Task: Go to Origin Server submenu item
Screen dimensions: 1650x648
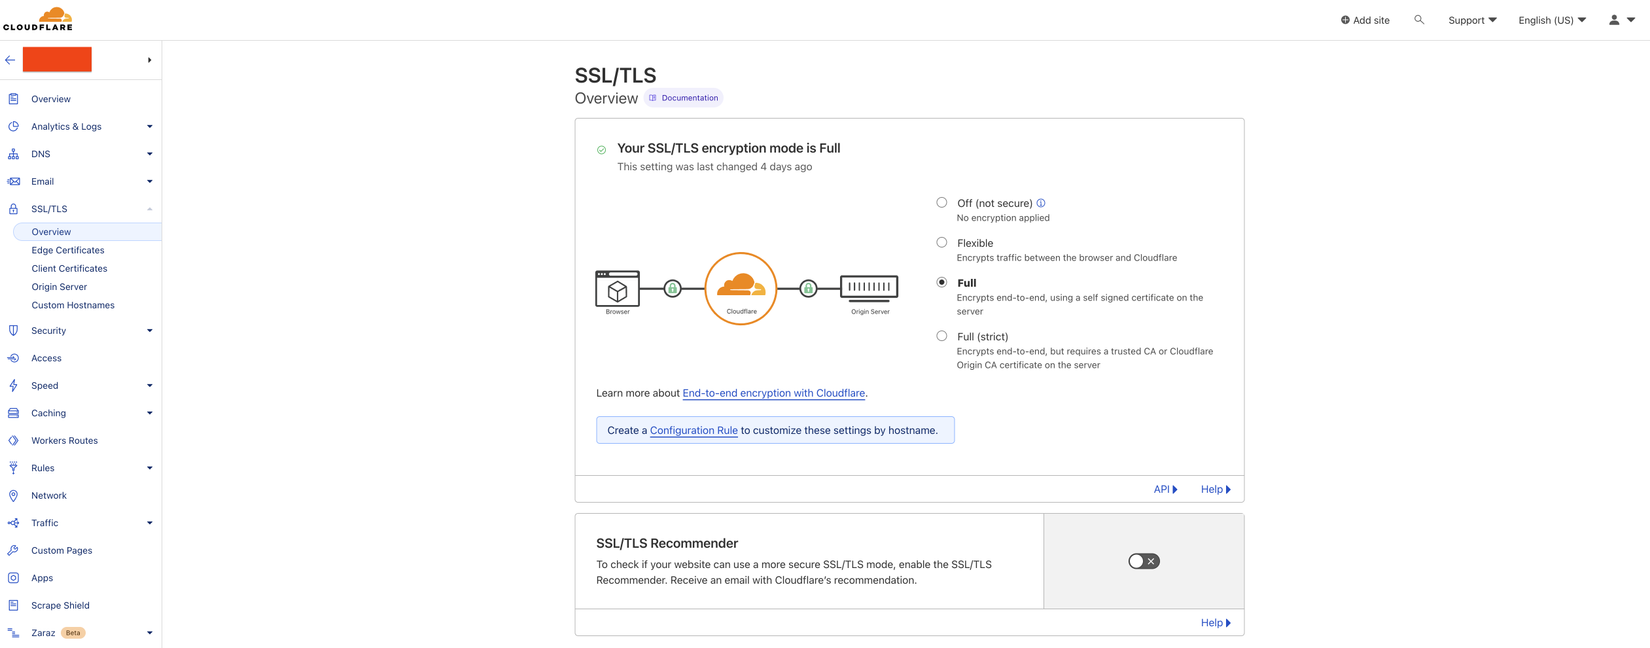Action: (x=59, y=287)
